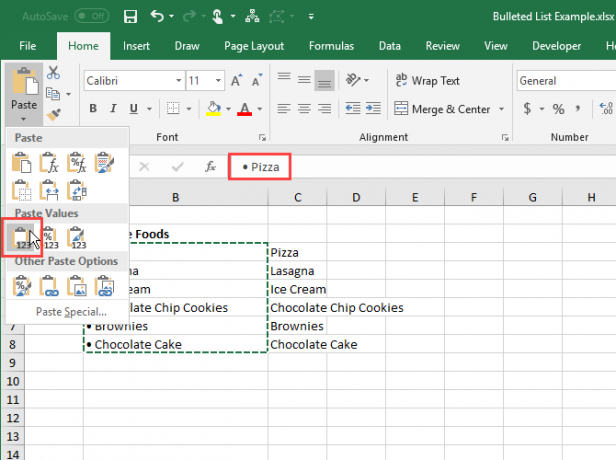Choose Paste Link option
This screenshot has height=460, width=616.
point(49,286)
